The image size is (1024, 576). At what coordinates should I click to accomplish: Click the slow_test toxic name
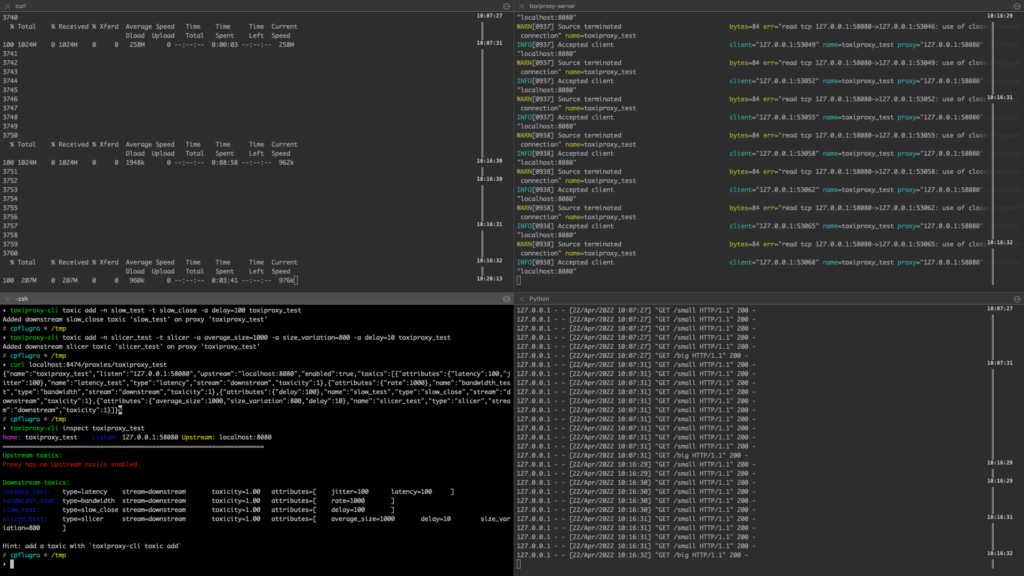[21, 510]
